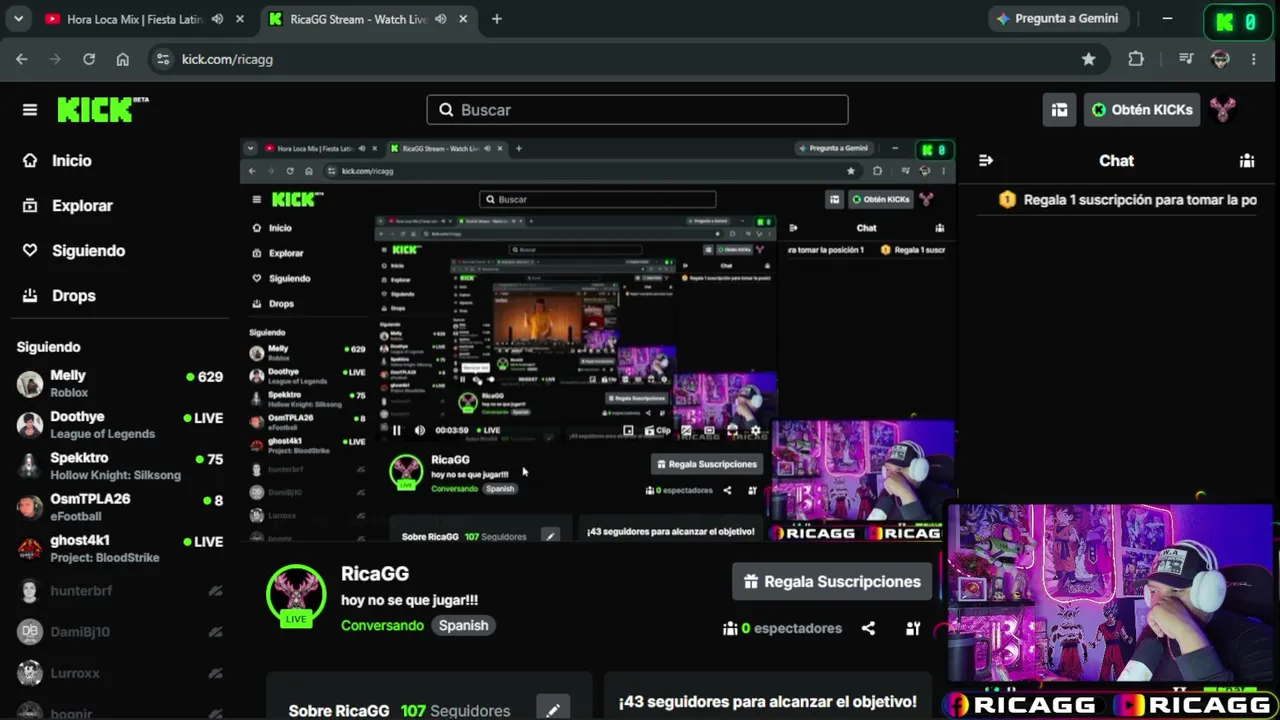
Task: Click the browser home icon
Action: click(122, 59)
